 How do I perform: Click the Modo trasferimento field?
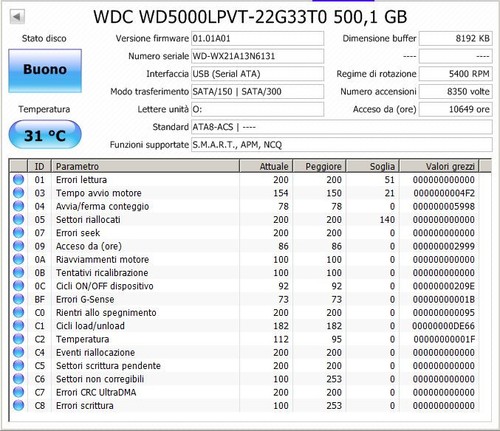[x=257, y=91]
